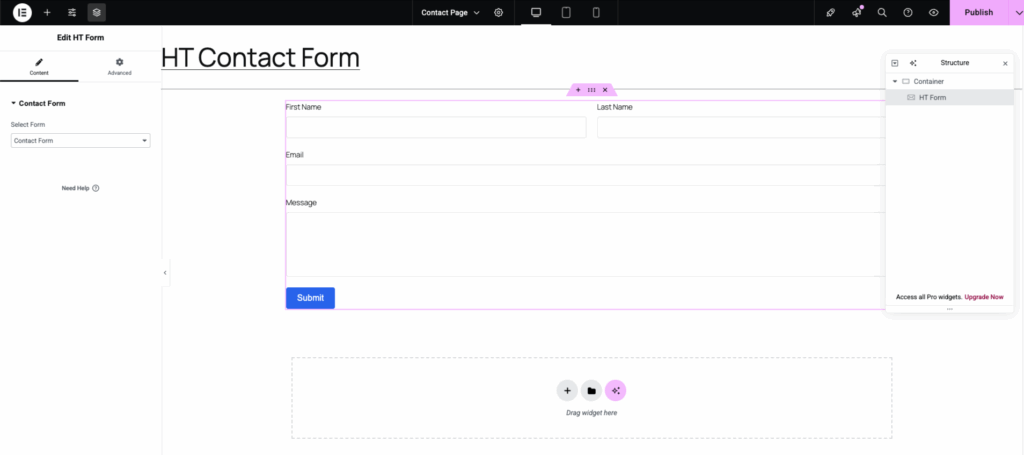Open the Help question mark icon

pos(908,12)
